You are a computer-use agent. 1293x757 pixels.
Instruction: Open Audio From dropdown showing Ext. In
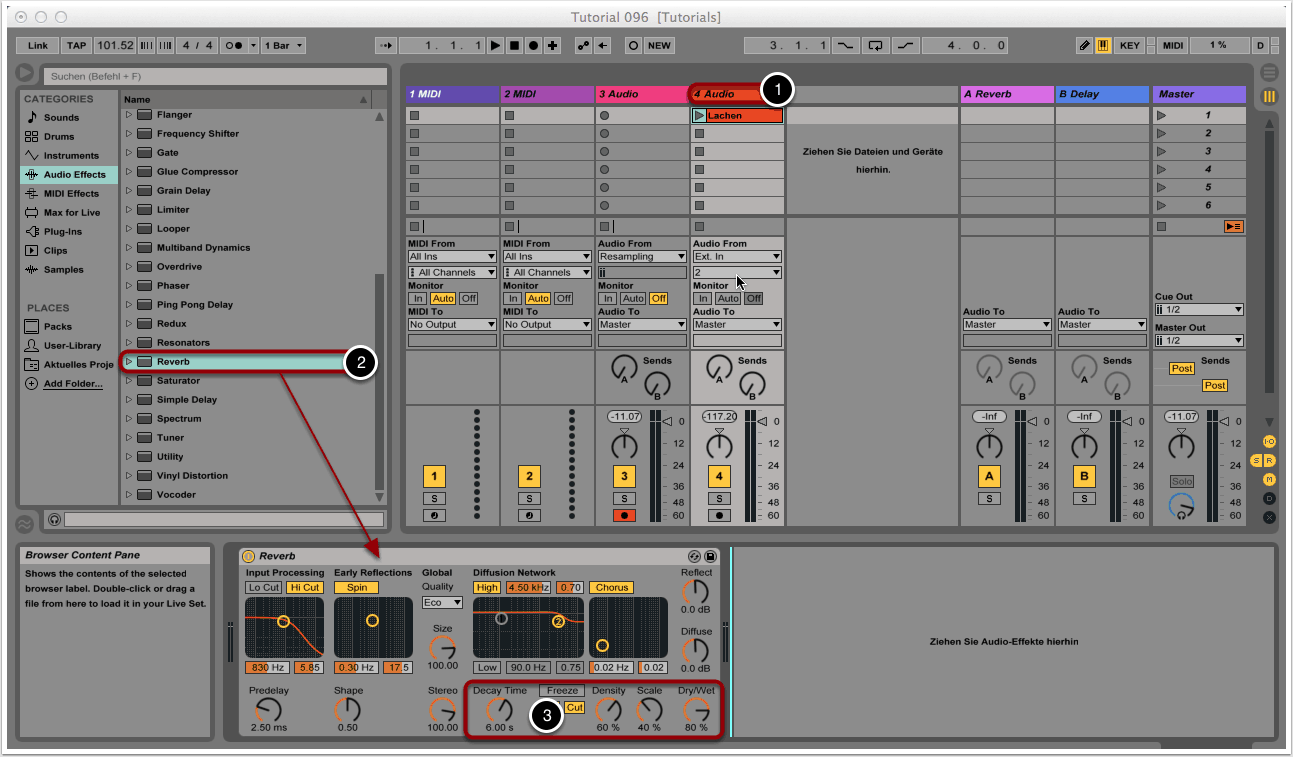pos(736,257)
